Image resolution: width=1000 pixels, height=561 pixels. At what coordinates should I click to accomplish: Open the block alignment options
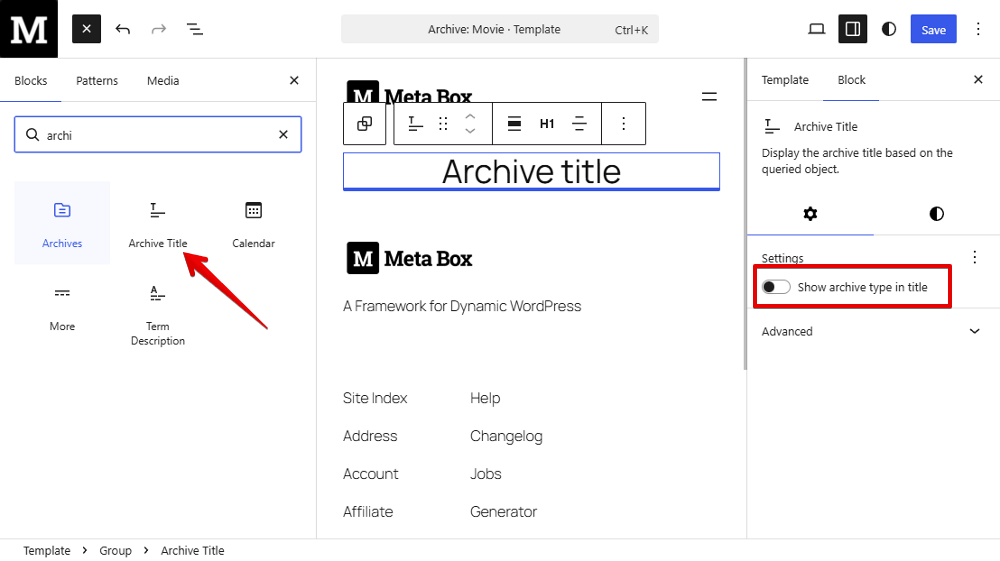(514, 124)
